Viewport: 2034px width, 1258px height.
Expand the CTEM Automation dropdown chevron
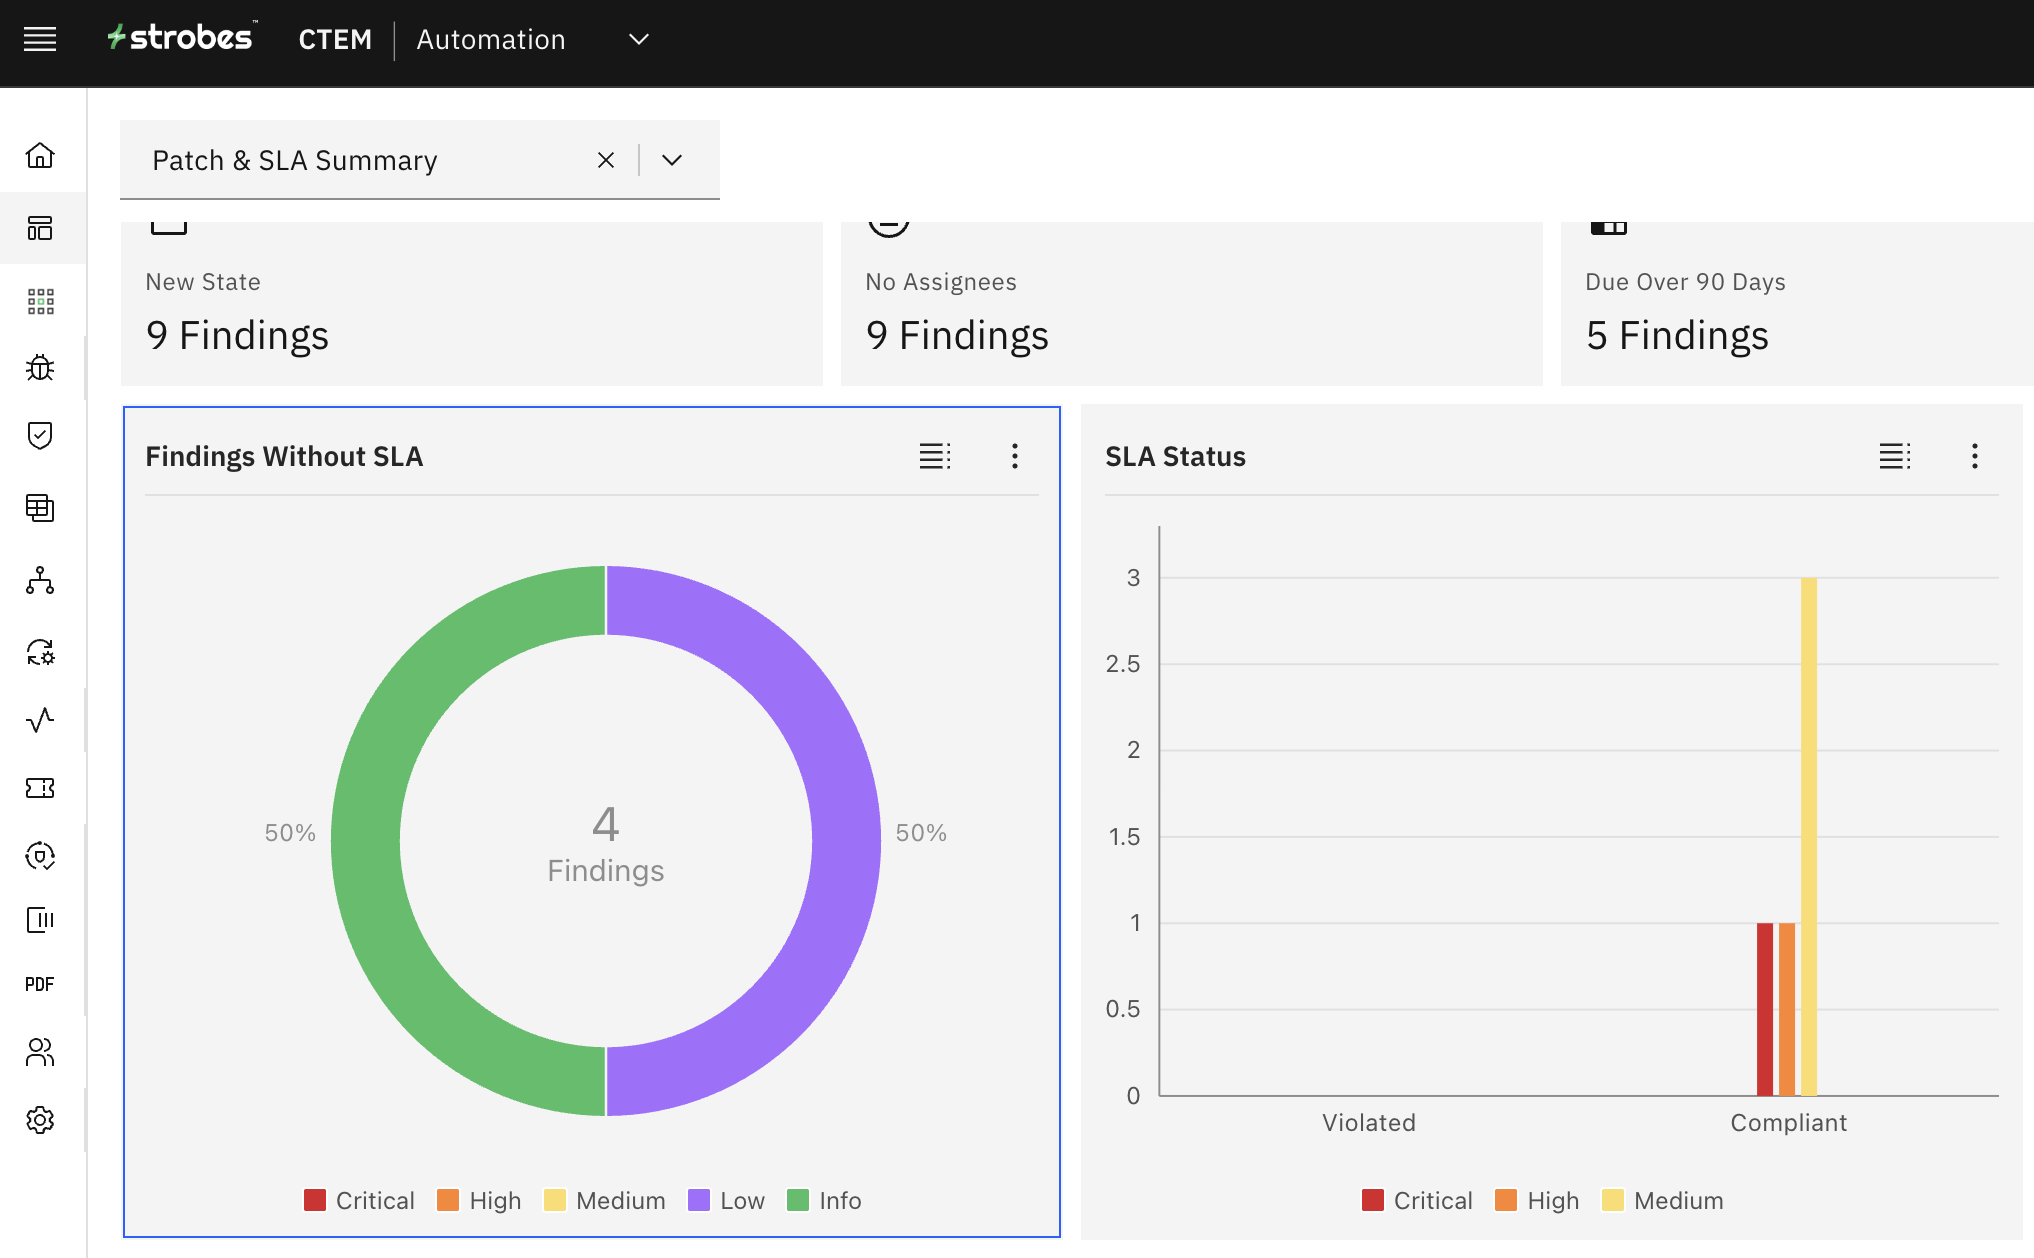coord(639,39)
